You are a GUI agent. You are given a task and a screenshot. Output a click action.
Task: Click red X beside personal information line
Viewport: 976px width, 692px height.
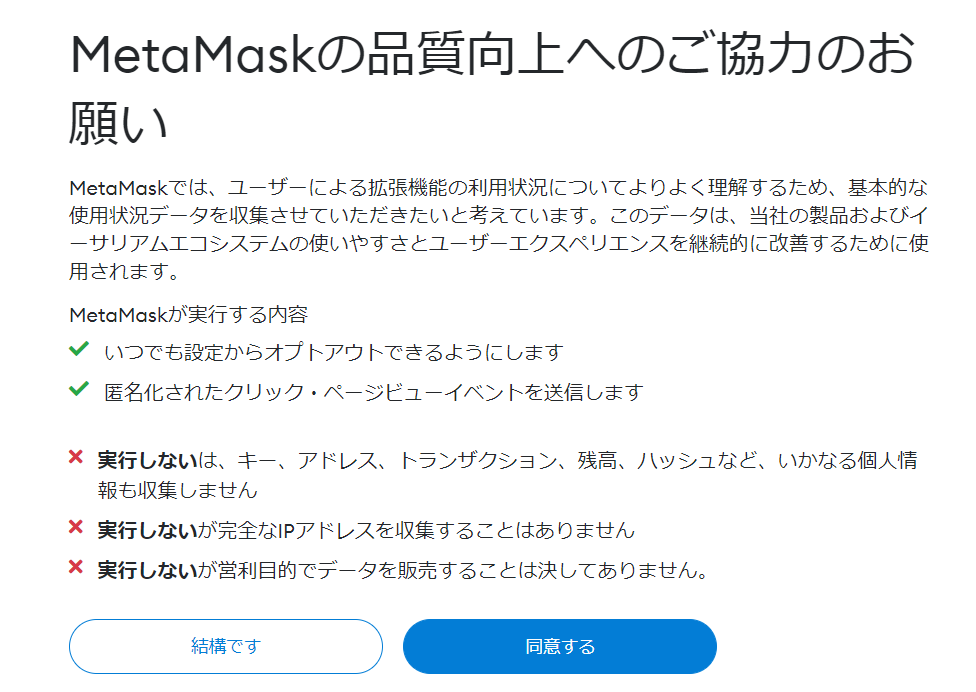pos(76,457)
